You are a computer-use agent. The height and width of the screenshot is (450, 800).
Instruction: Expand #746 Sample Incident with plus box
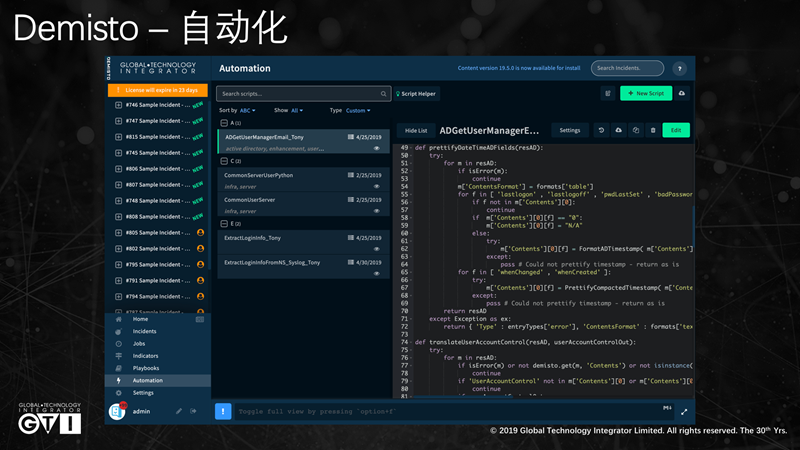(118, 105)
